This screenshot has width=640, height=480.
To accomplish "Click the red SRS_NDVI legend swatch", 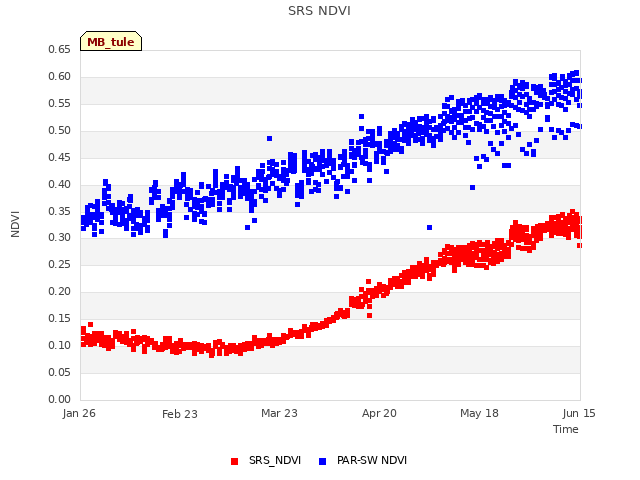I will [x=234, y=461].
